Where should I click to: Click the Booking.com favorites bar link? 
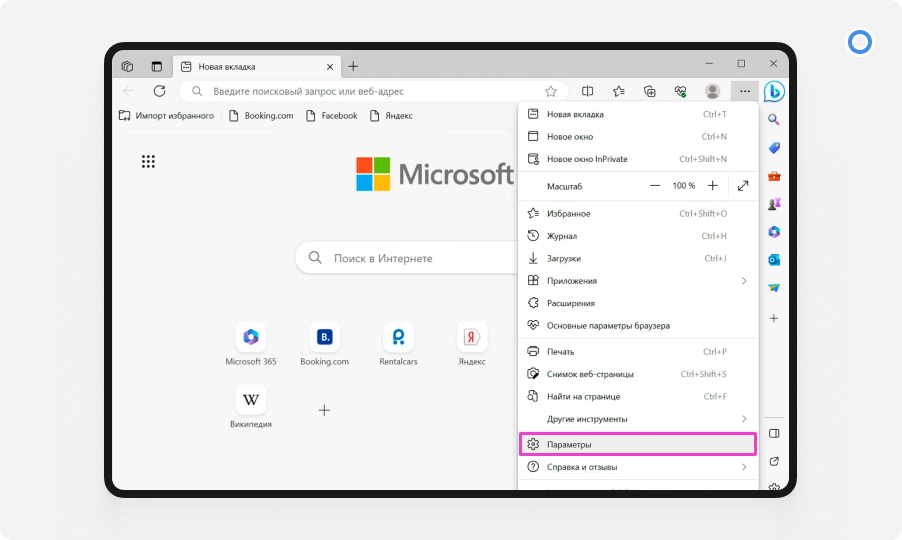[x=261, y=116]
